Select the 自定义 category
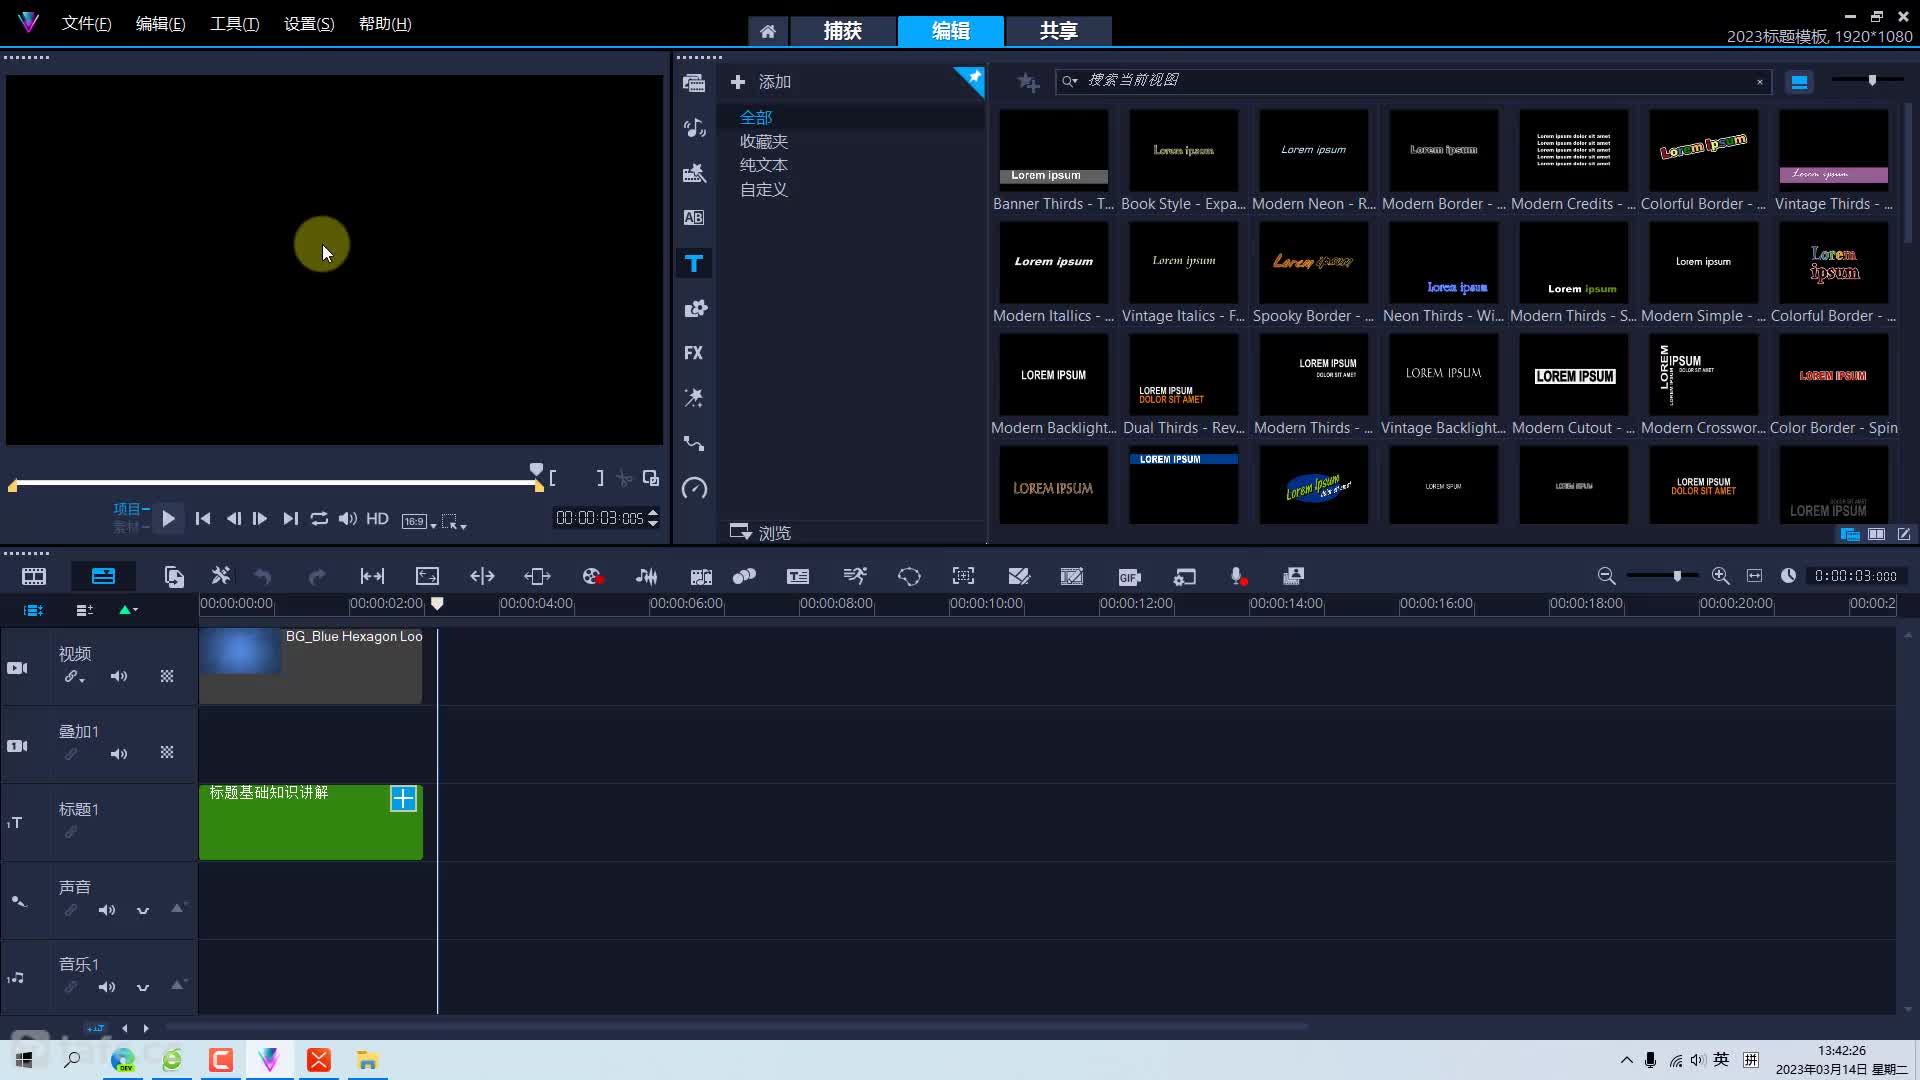 [x=764, y=189]
